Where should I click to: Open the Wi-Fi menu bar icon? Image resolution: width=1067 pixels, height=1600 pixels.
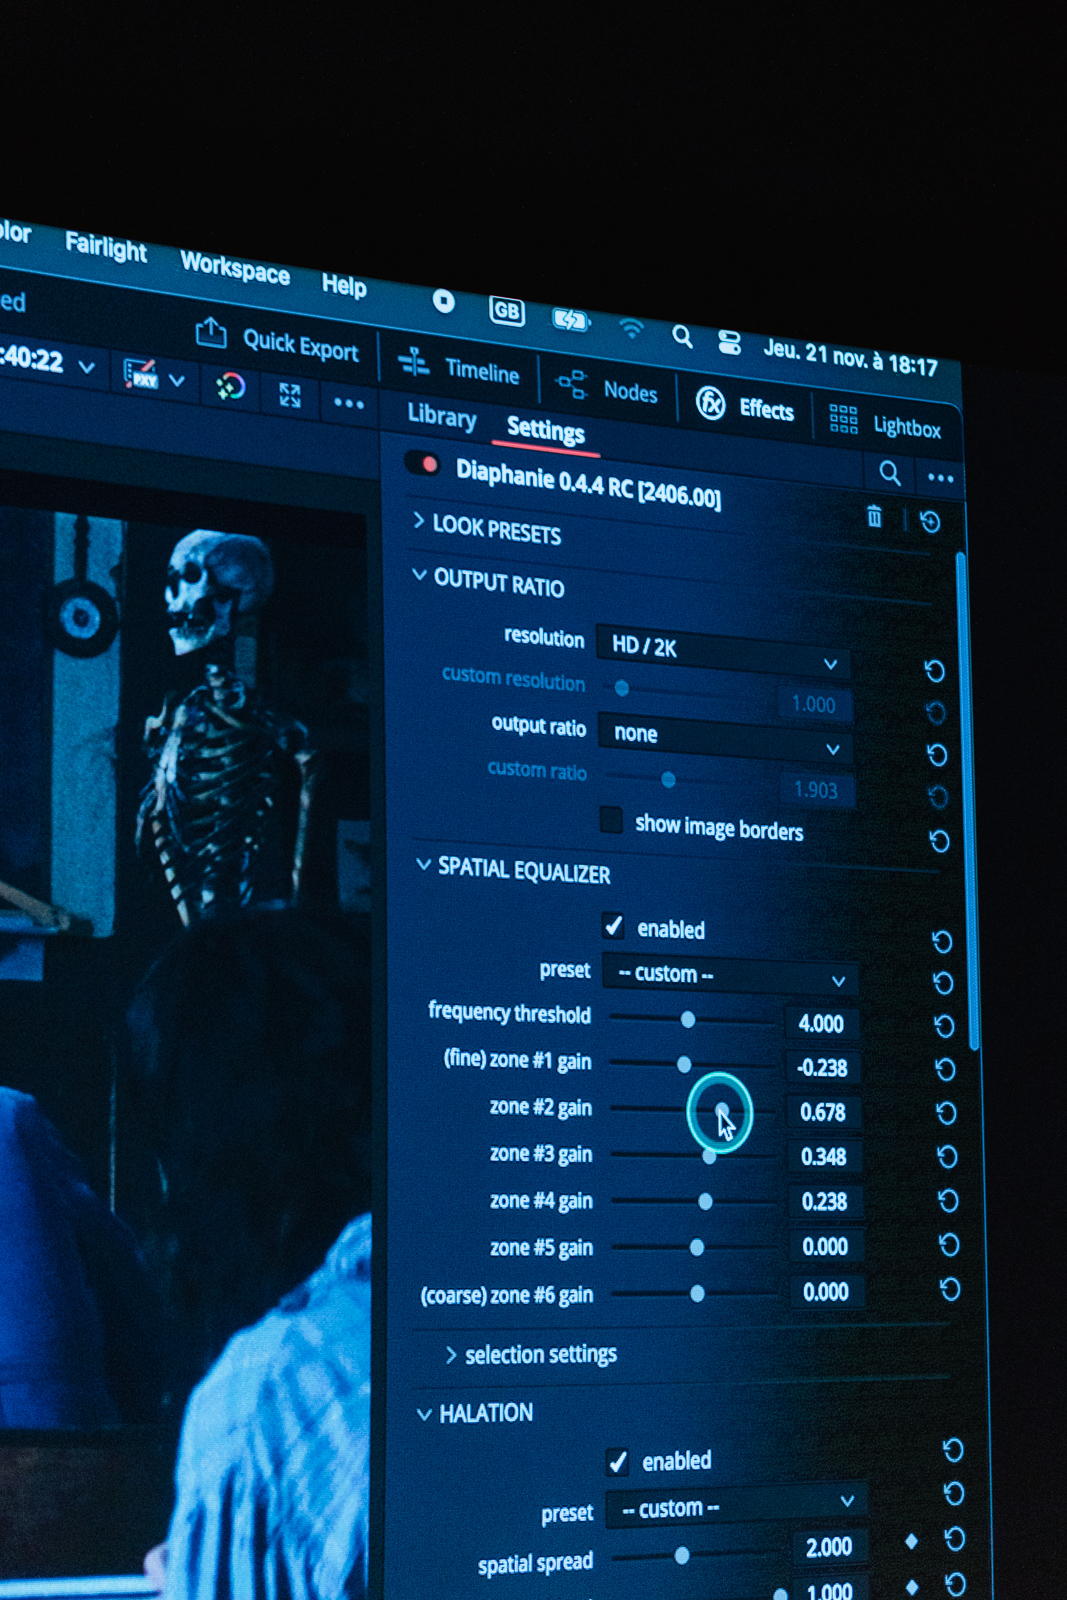tap(631, 328)
